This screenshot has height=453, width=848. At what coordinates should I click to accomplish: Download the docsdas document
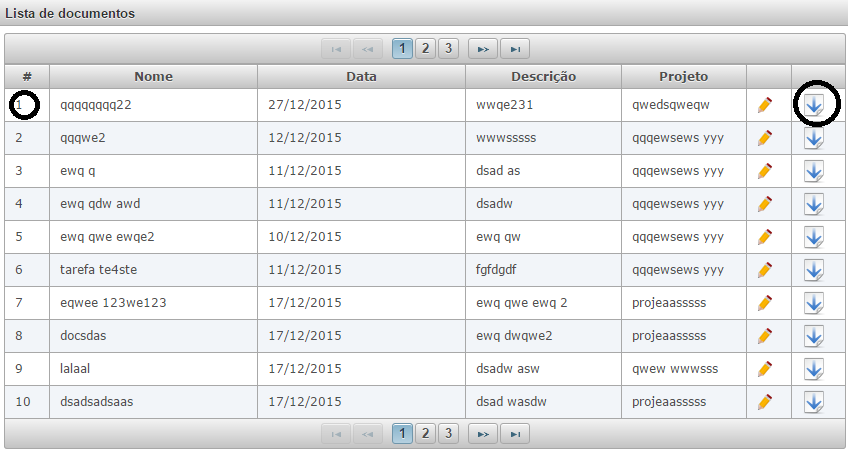click(814, 336)
